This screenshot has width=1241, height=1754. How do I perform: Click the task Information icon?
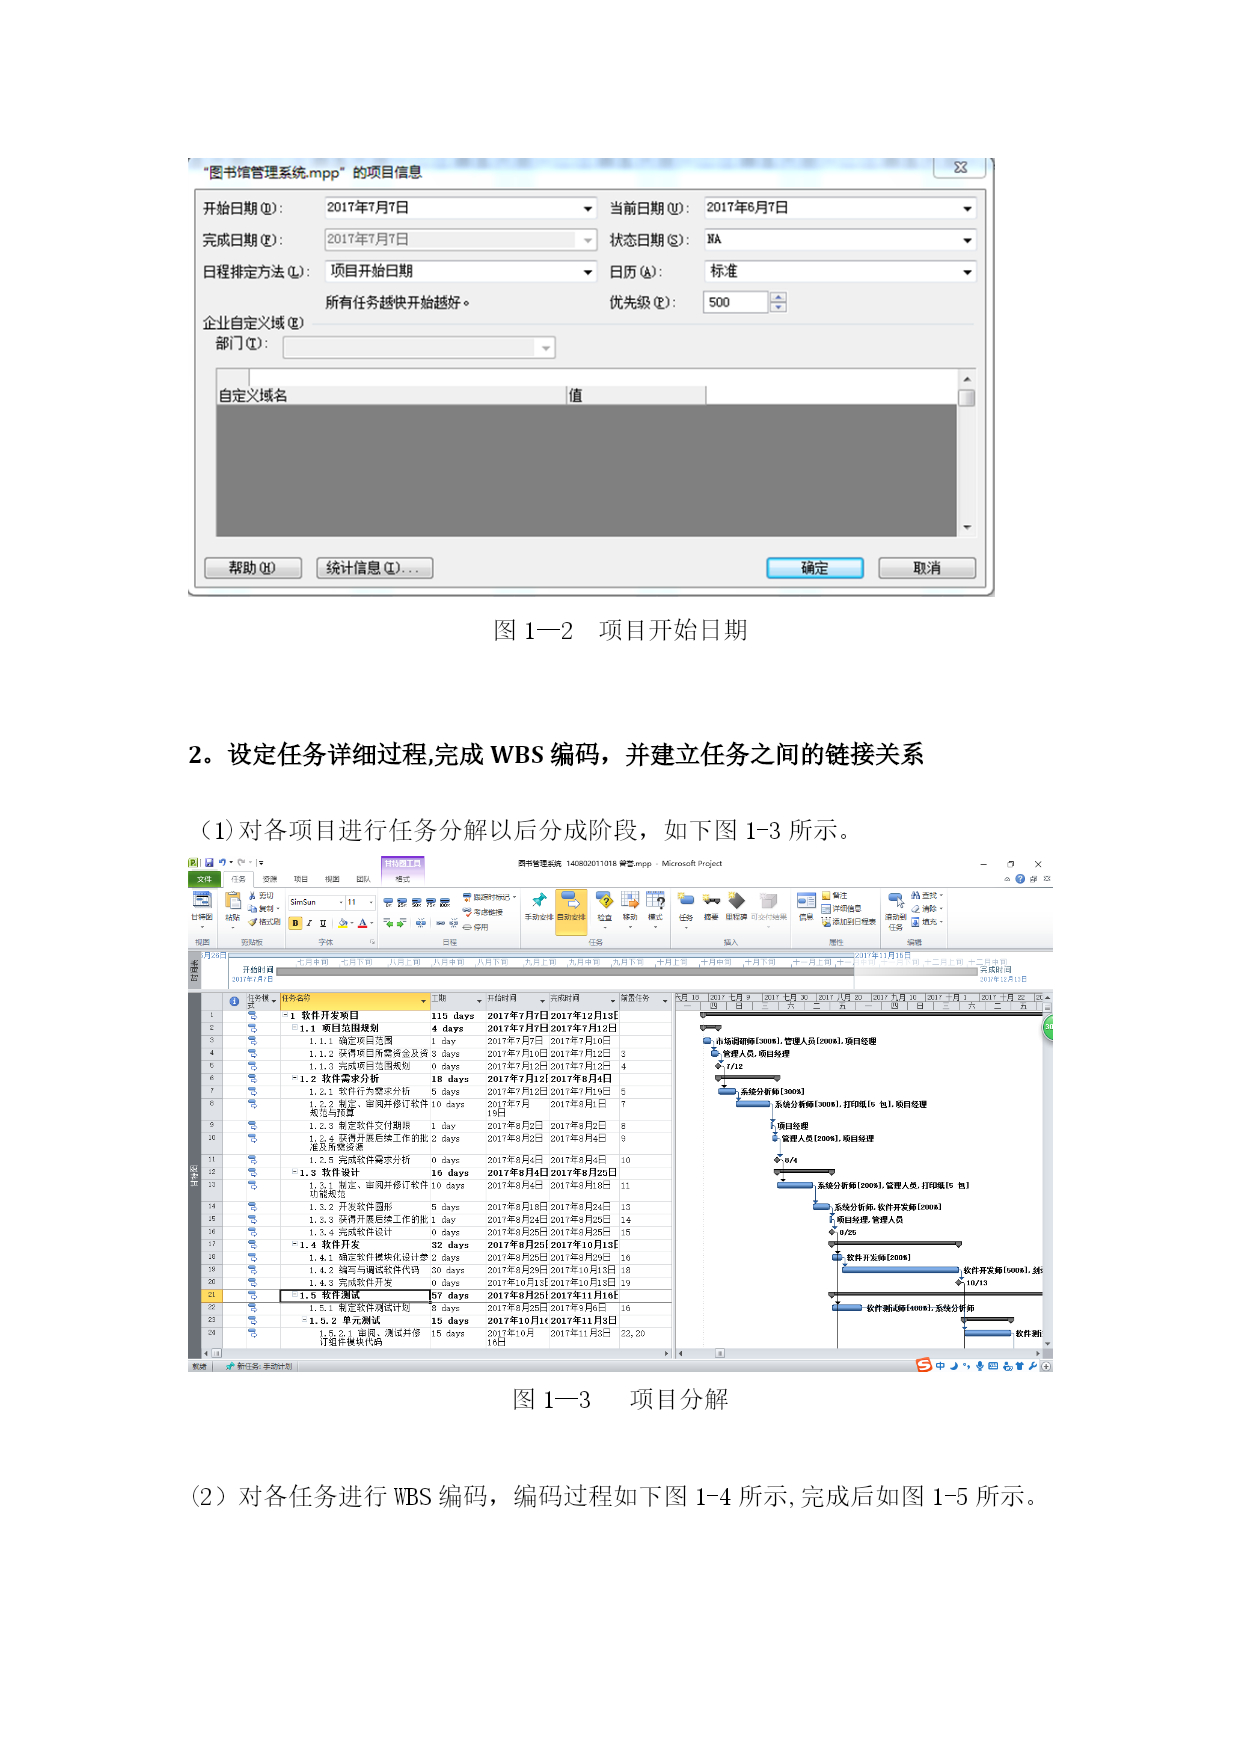[x=806, y=900]
